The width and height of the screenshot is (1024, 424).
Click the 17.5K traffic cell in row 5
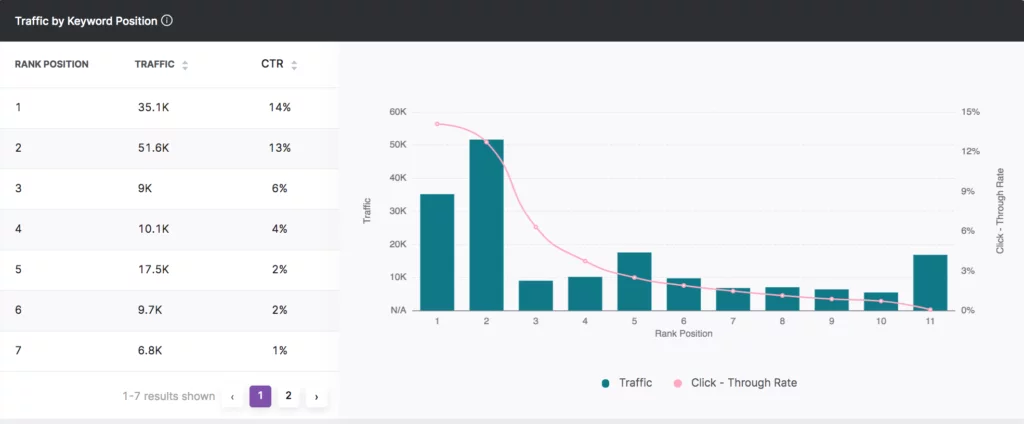pyautogui.click(x=153, y=269)
